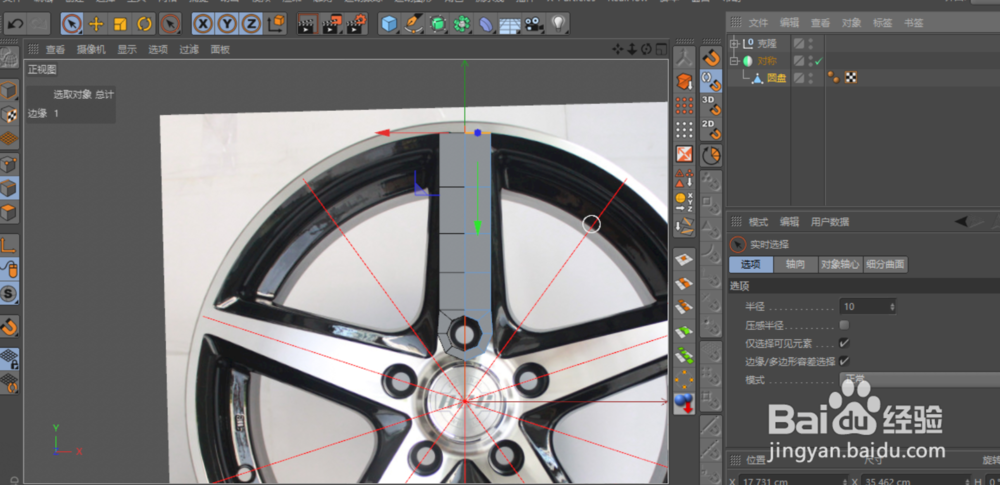Select the 圆盘 object in tree
The image size is (1000, 485).
(x=777, y=78)
